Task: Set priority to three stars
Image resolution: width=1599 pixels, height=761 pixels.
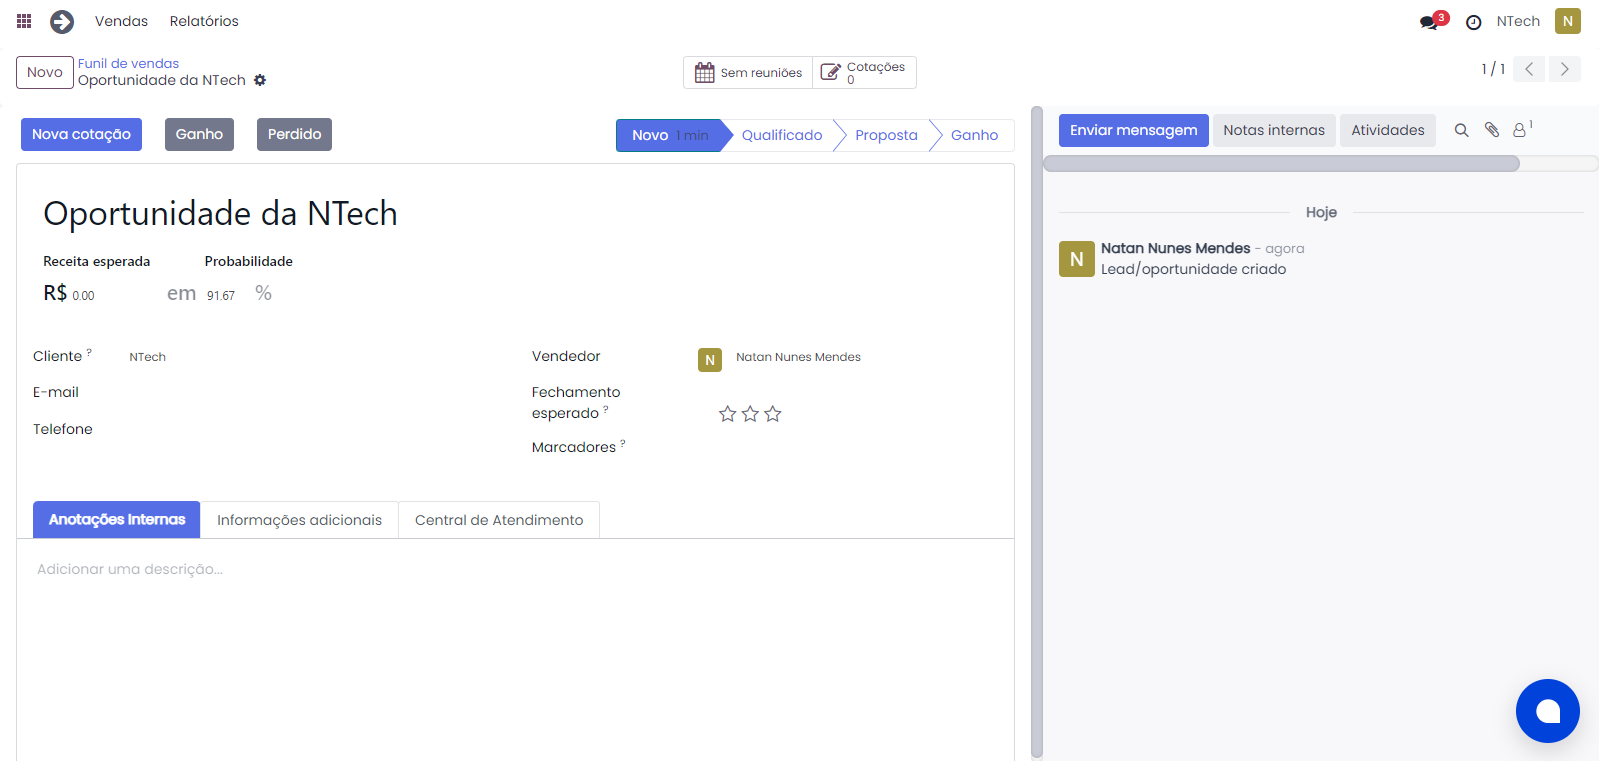Action: point(773,414)
